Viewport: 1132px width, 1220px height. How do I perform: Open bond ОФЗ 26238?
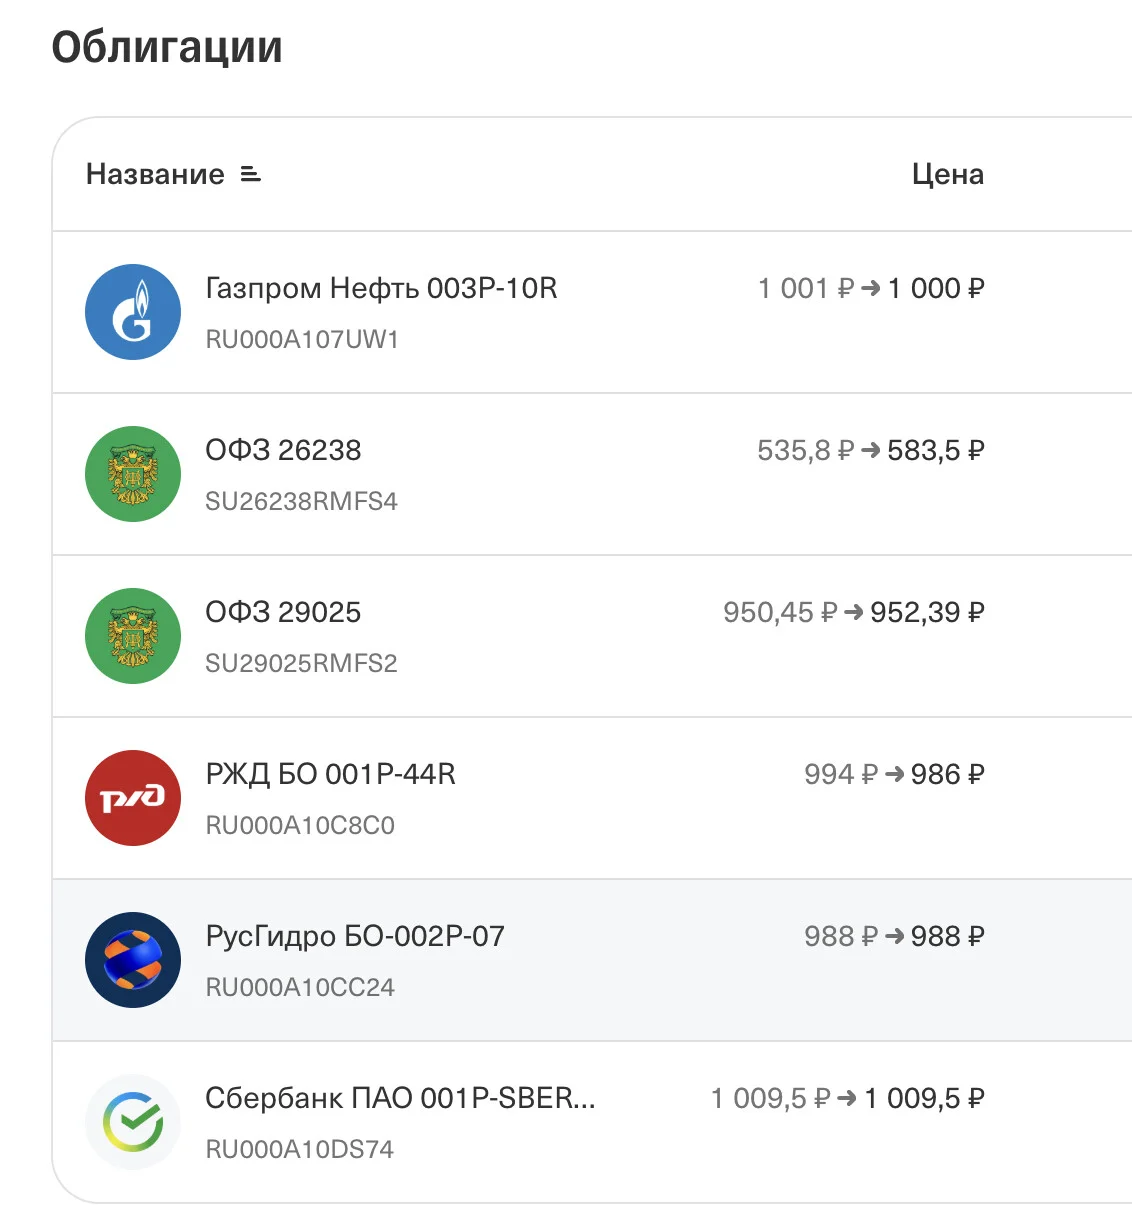(283, 450)
